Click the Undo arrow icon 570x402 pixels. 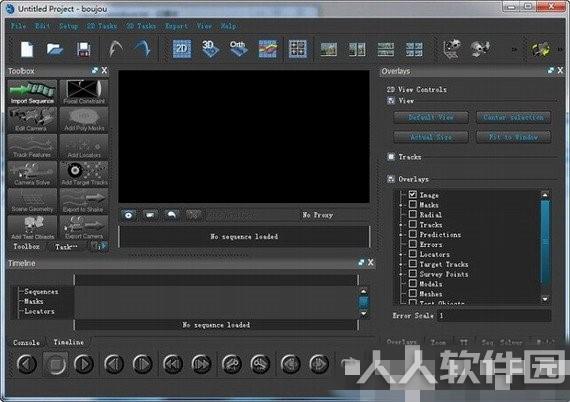point(115,49)
